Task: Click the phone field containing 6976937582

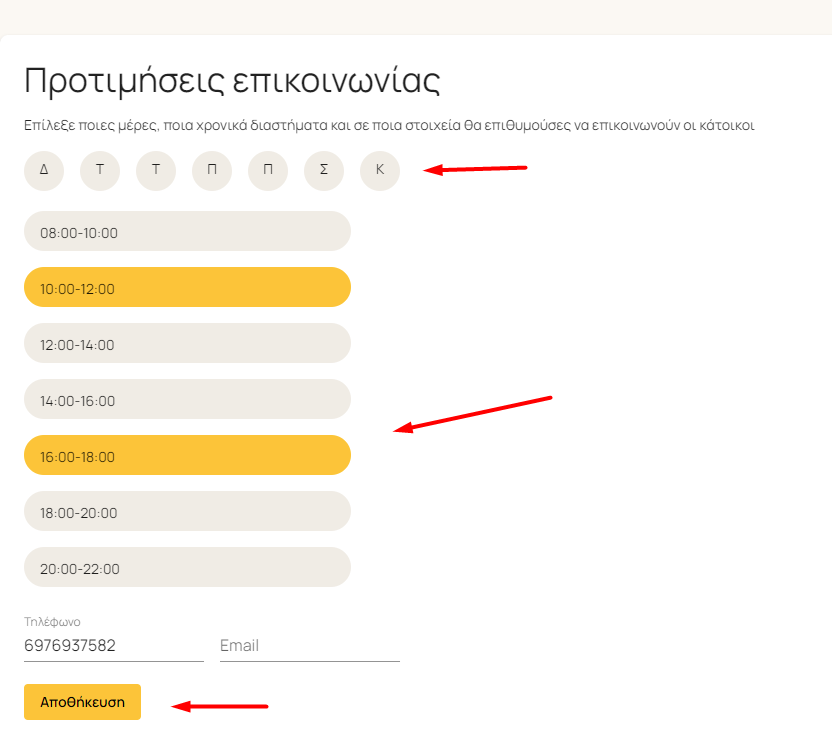Action: [114, 646]
